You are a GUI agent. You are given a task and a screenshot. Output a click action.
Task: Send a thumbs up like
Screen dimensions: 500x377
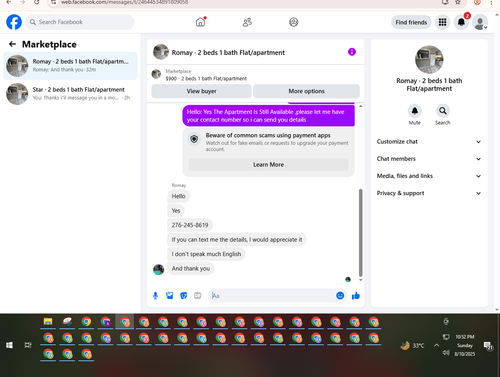click(356, 295)
